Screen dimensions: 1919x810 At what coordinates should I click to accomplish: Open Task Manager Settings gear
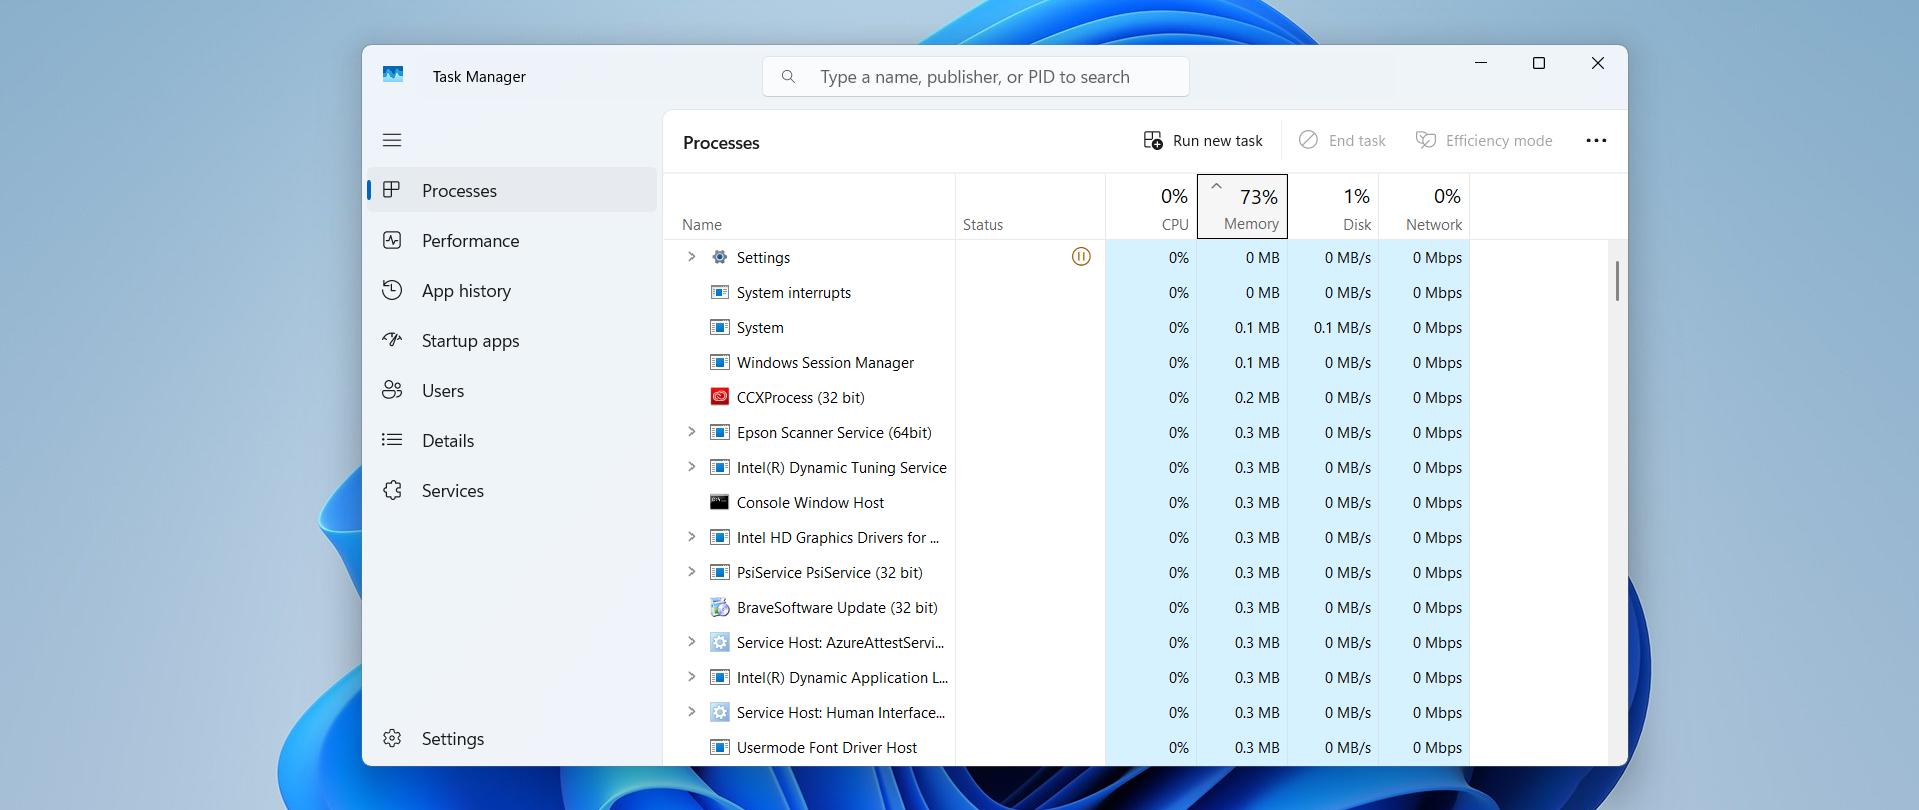pyautogui.click(x=392, y=739)
